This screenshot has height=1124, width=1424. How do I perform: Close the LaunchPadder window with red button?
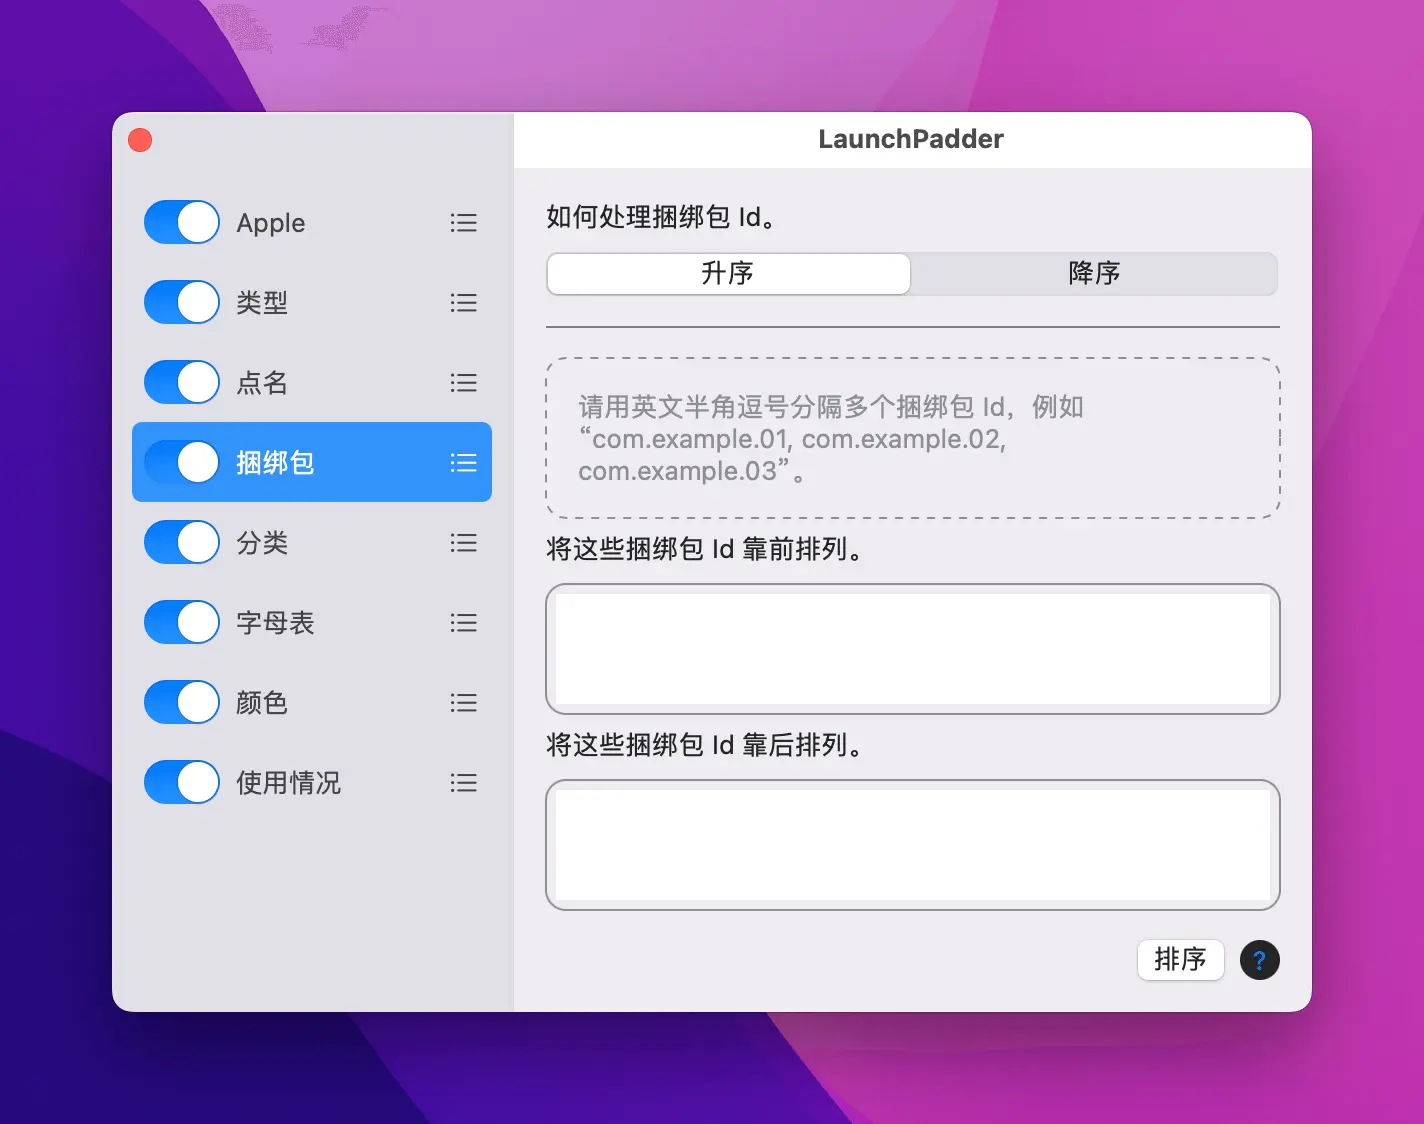coord(140,140)
